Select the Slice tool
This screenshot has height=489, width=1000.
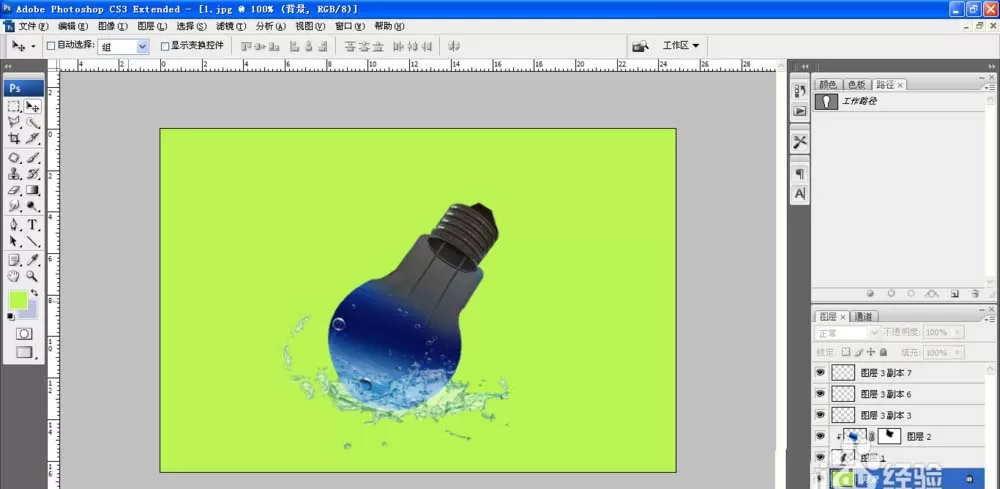pos(33,138)
